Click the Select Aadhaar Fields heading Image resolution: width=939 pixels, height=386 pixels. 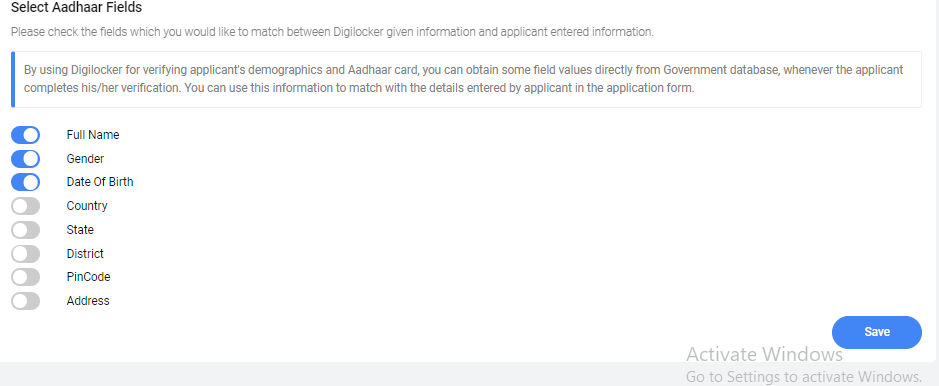(x=77, y=8)
